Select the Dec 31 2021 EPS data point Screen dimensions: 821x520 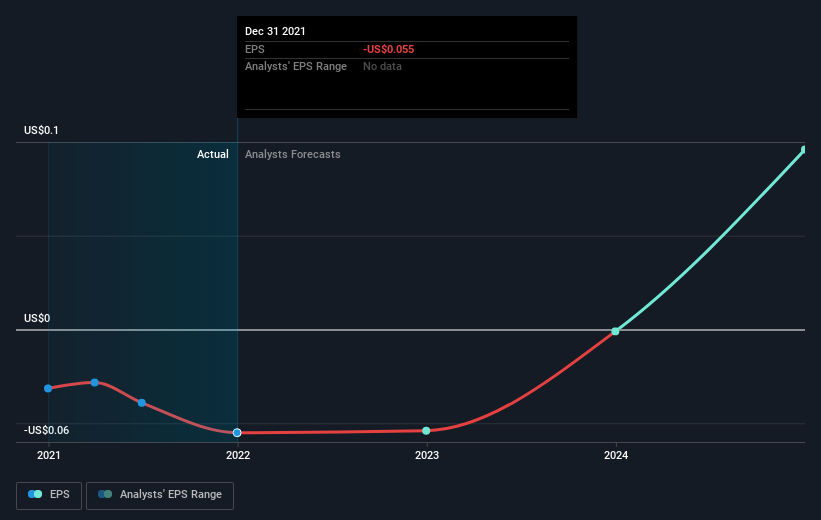(237, 433)
